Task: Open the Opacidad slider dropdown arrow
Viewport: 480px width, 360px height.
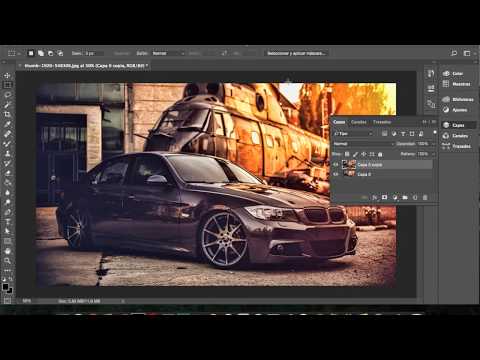Action: (433, 144)
